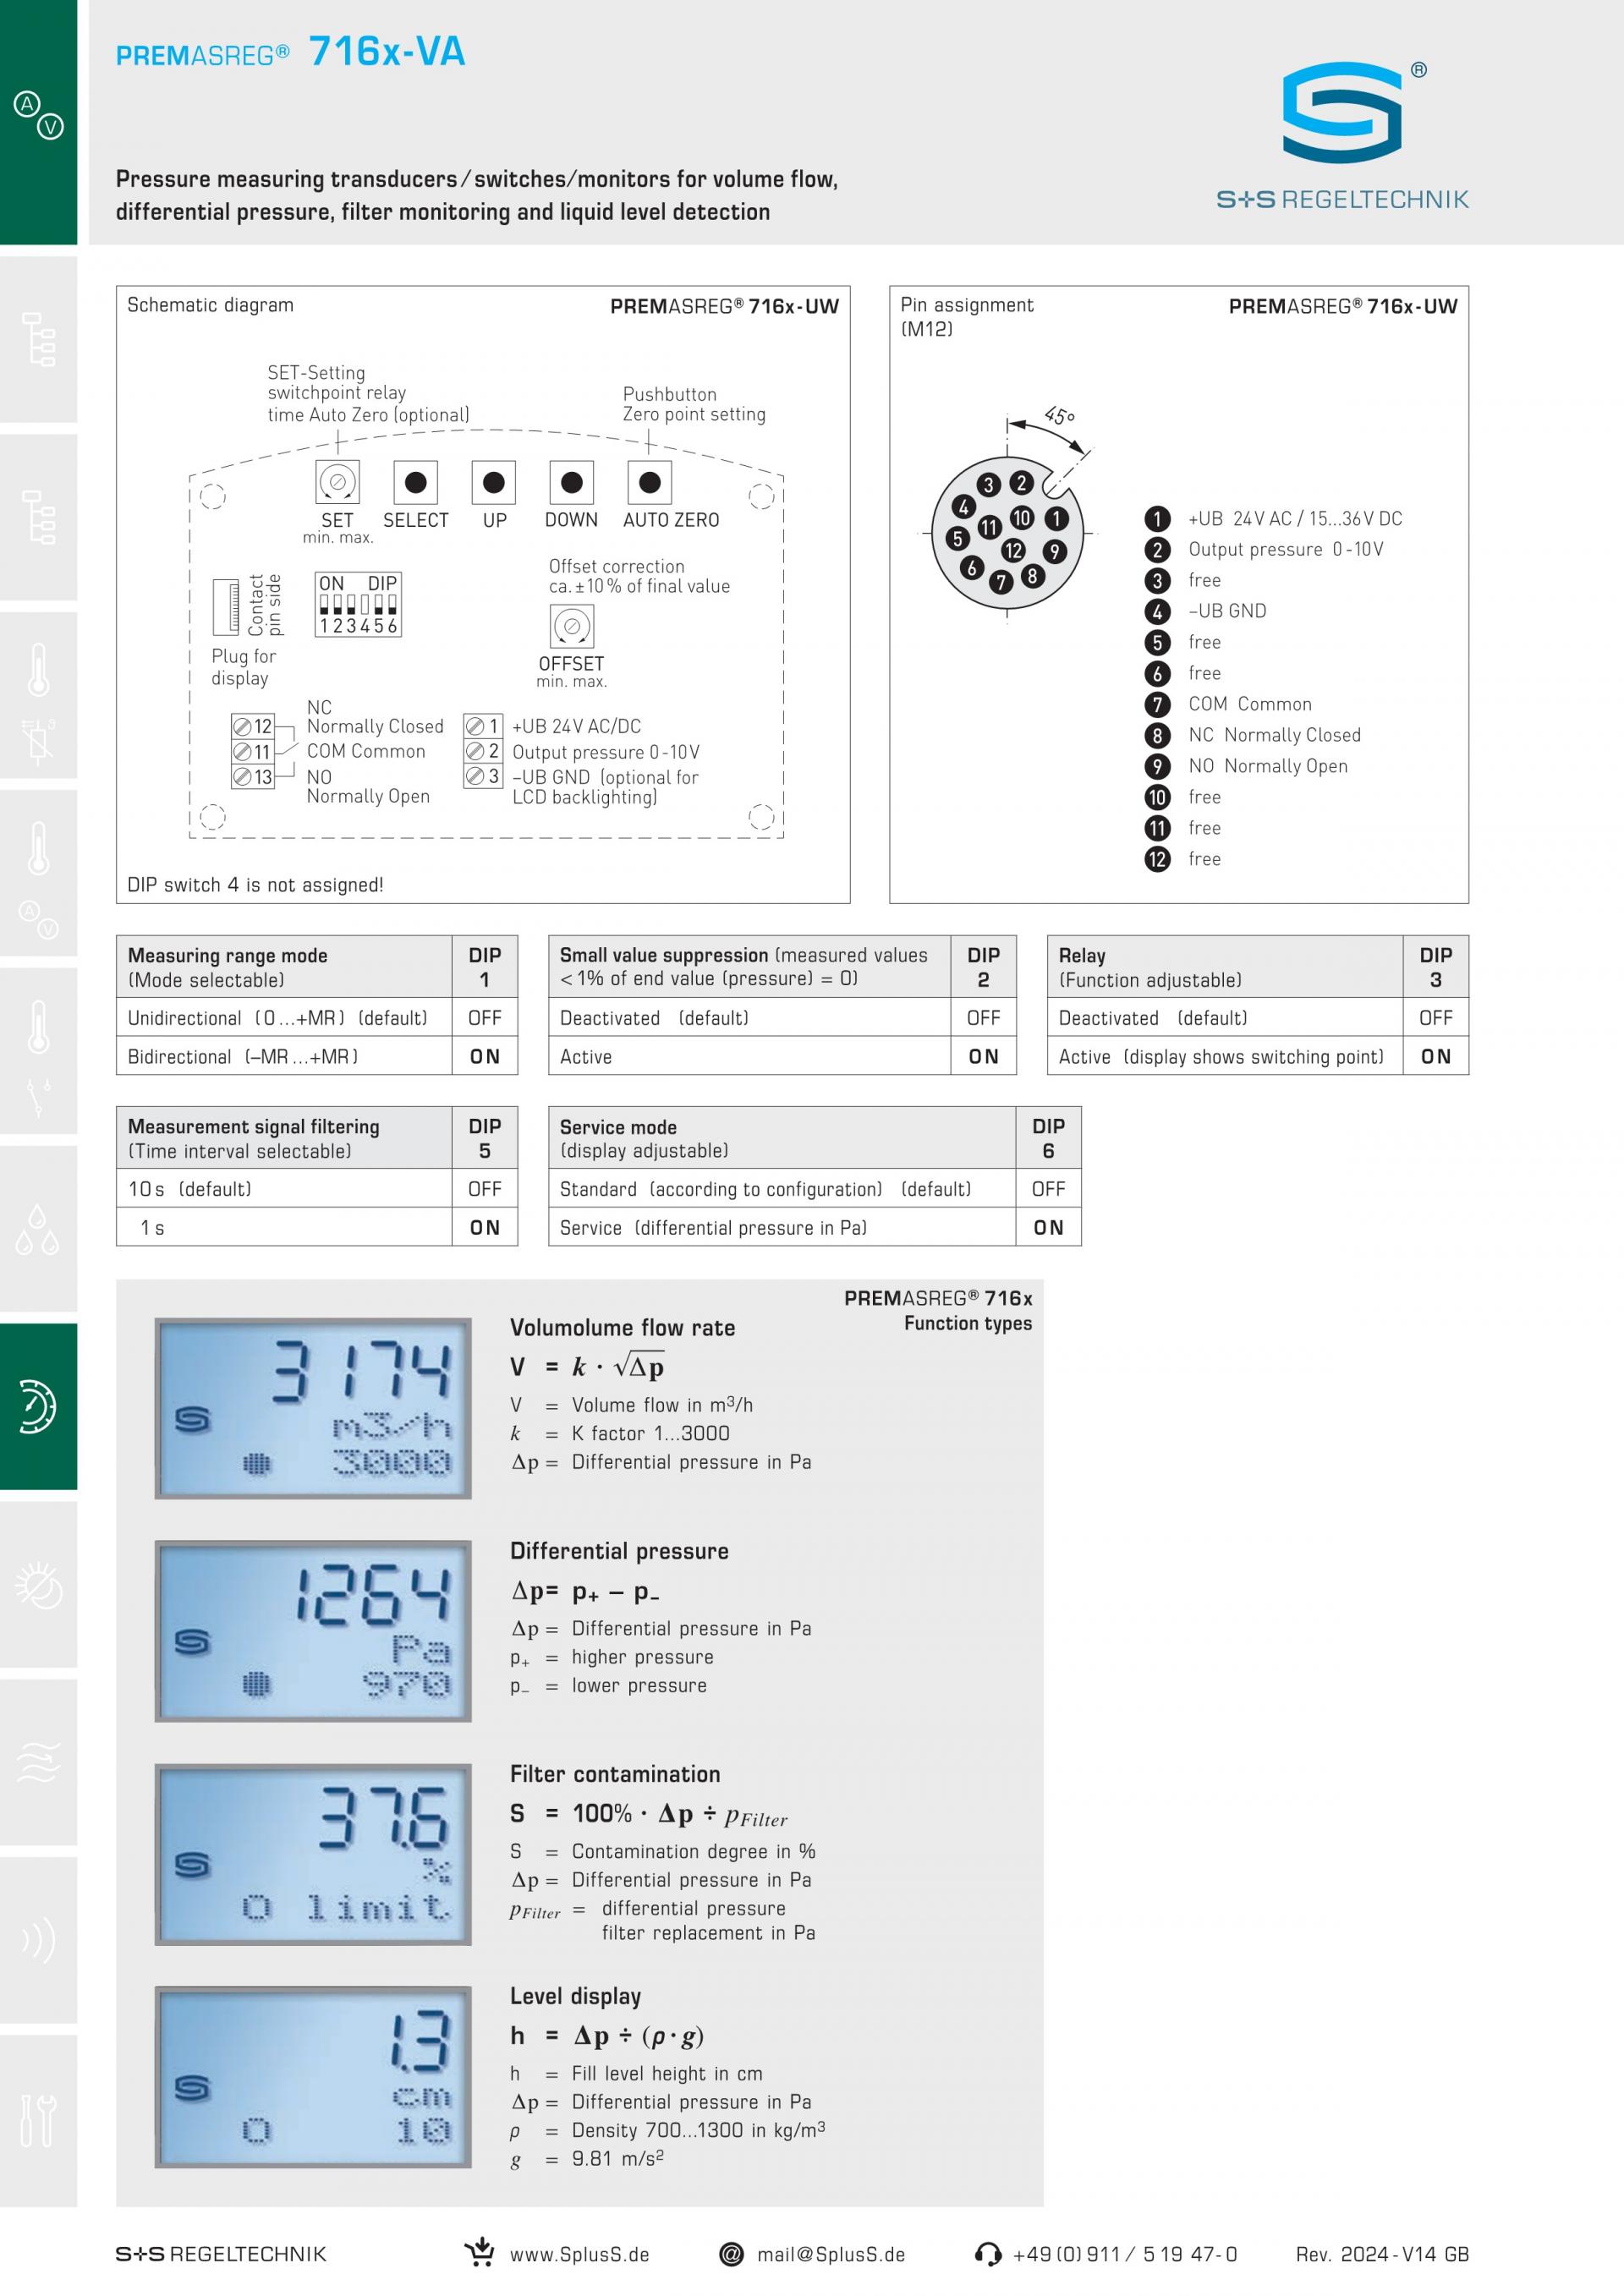The height and width of the screenshot is (2296, 1624).
Task: Click the A/V active signal tab at top left
Action: 38,115
